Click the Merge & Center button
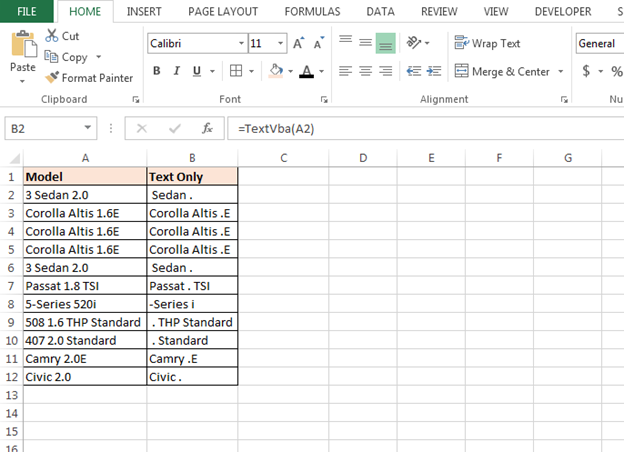 coord(502,71)
